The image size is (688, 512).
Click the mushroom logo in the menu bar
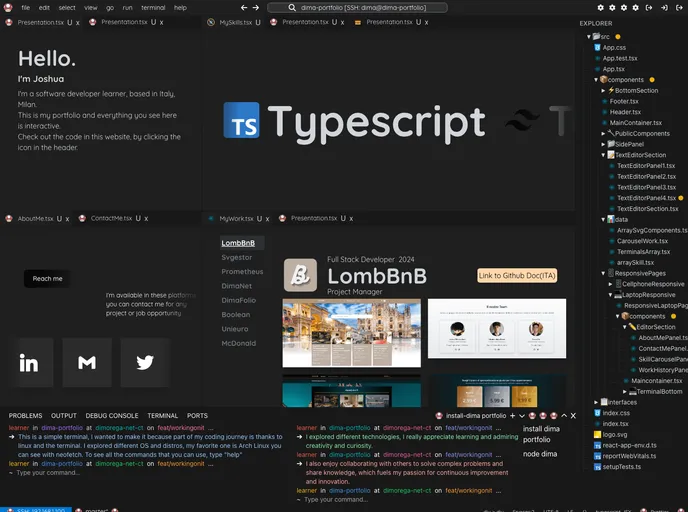[x=8, y=7]
